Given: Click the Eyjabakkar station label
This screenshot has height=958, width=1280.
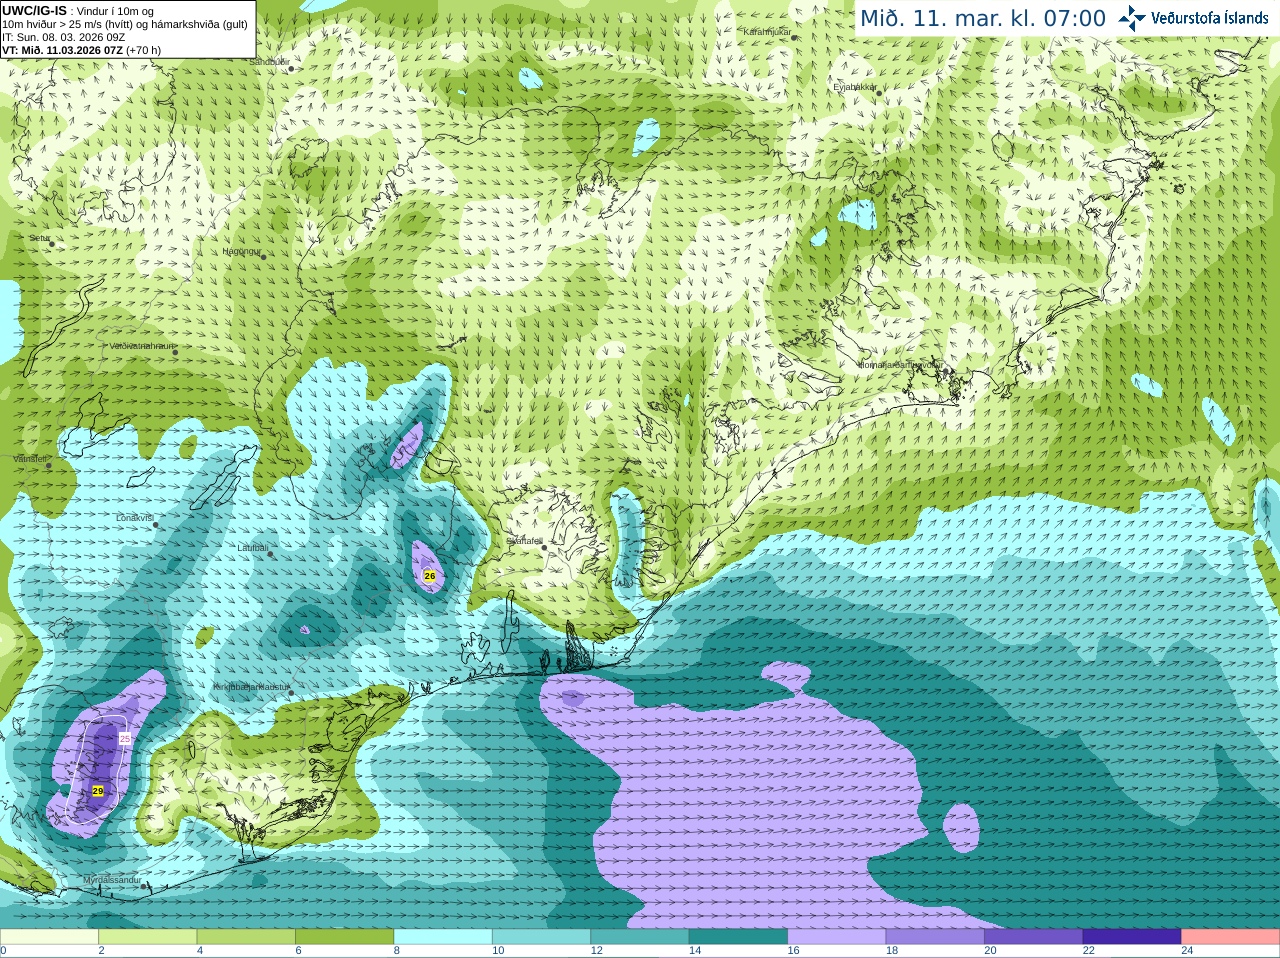Looking at the screenshot, I should click(855, 87).
